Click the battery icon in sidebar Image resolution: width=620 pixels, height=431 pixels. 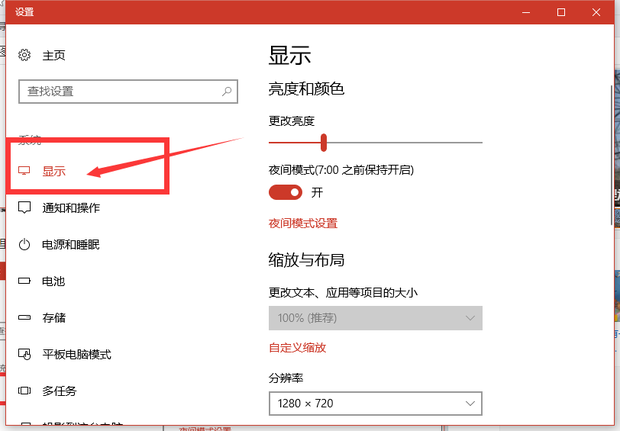24,281
